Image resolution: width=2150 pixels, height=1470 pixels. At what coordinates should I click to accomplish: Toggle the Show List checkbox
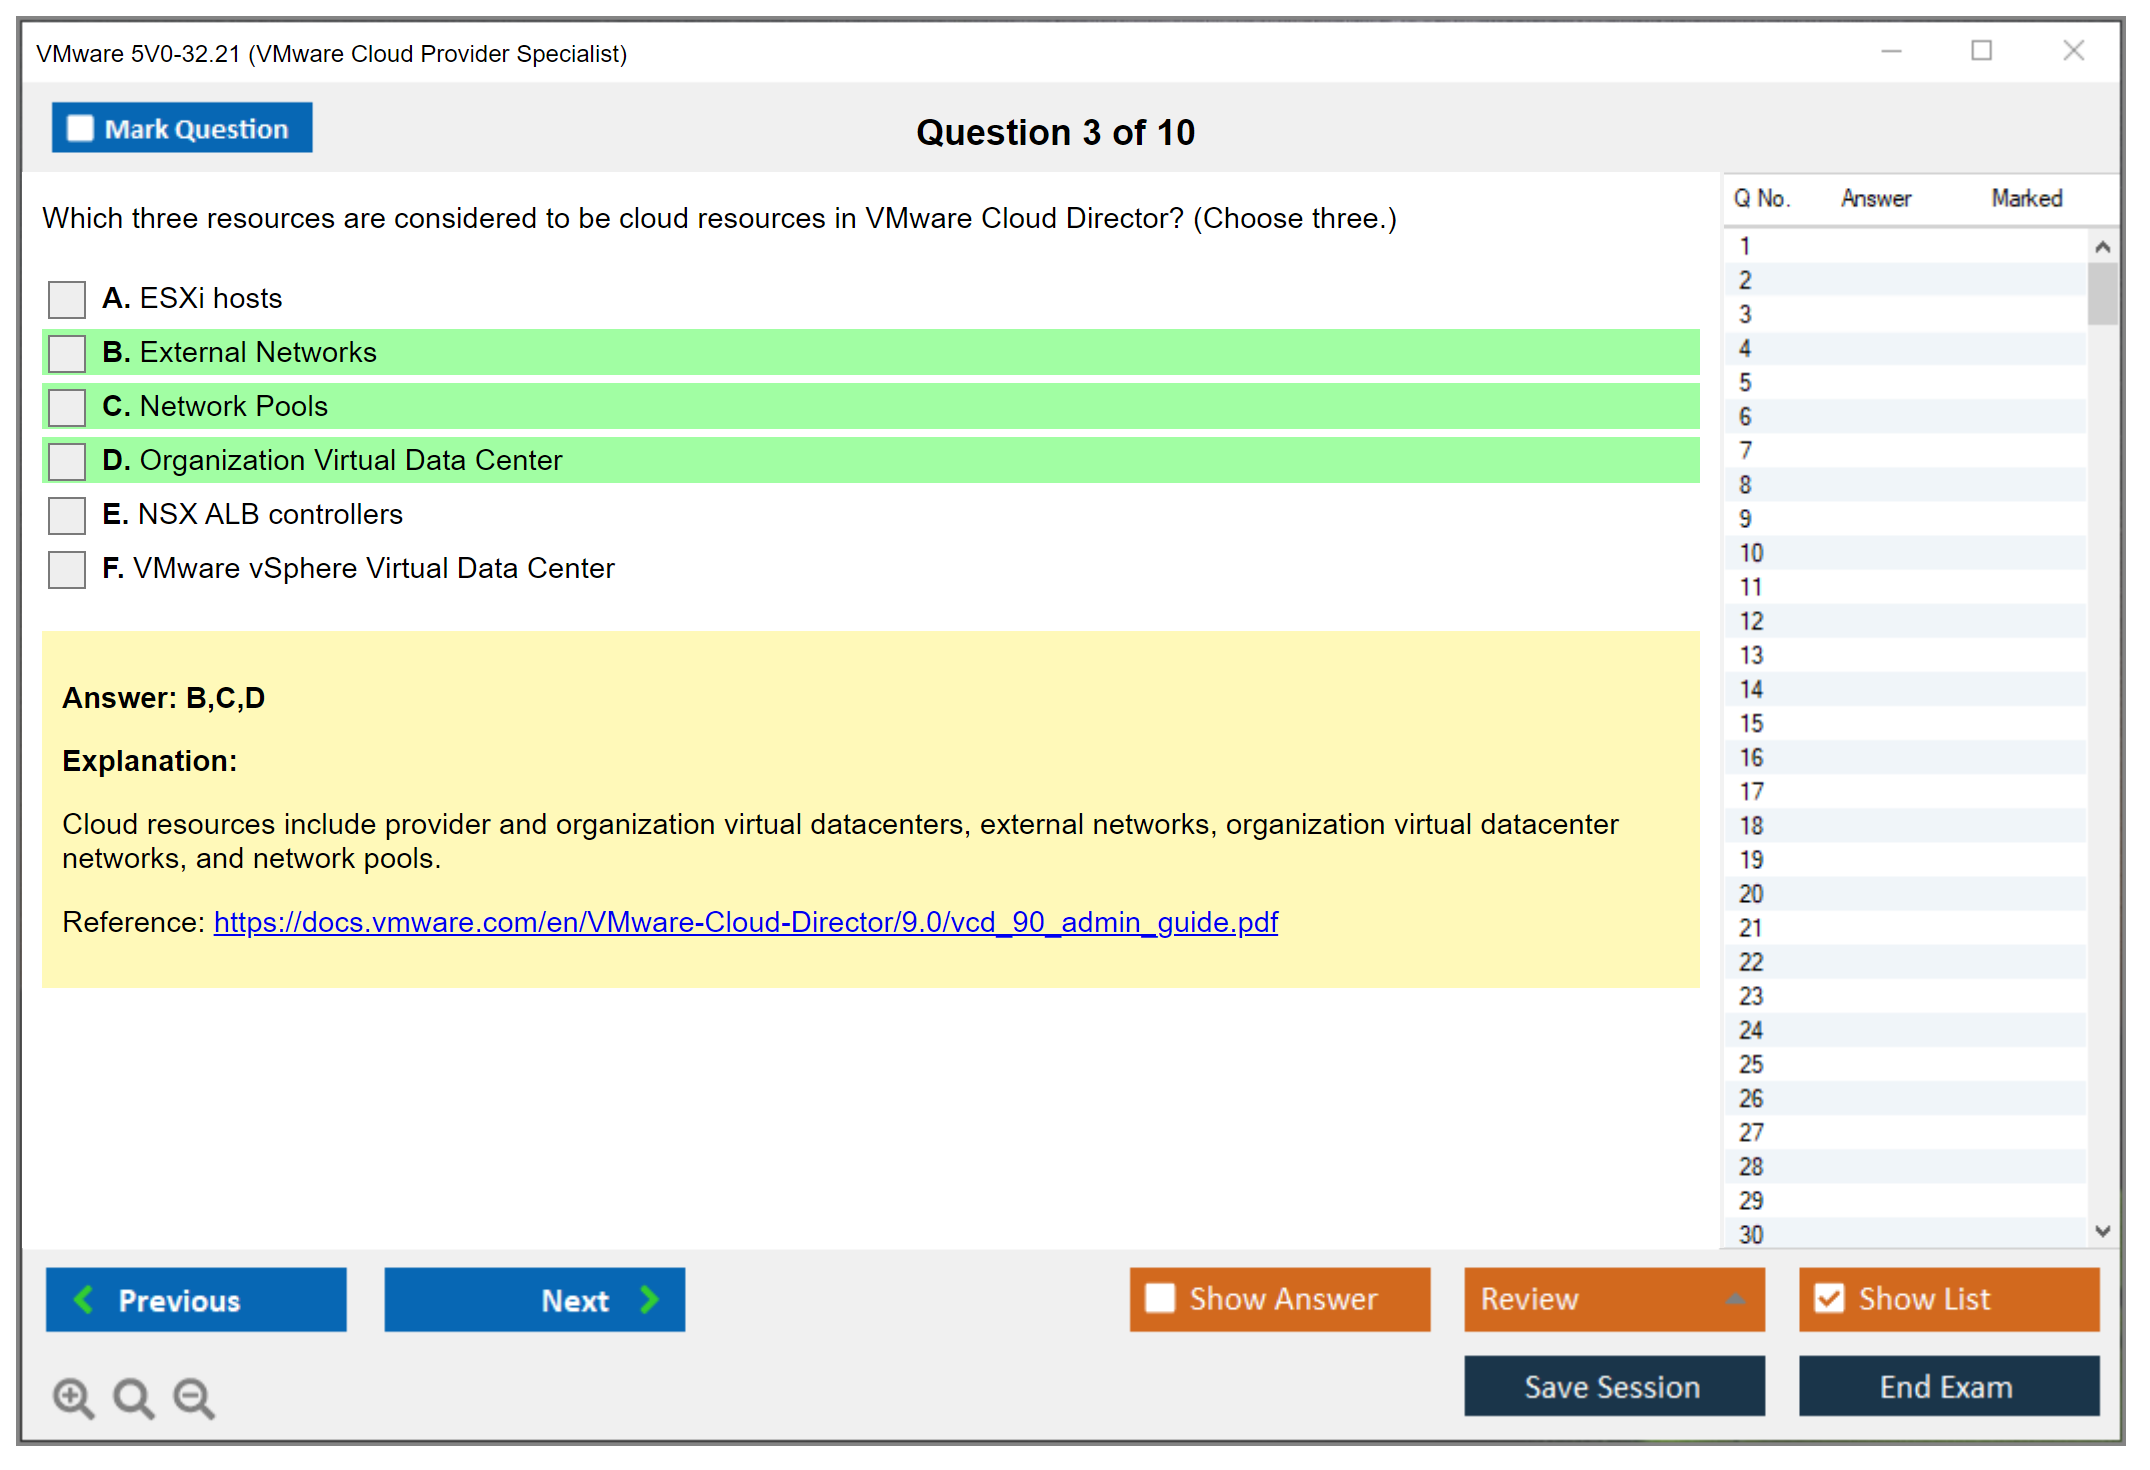click(1829, 1298)
